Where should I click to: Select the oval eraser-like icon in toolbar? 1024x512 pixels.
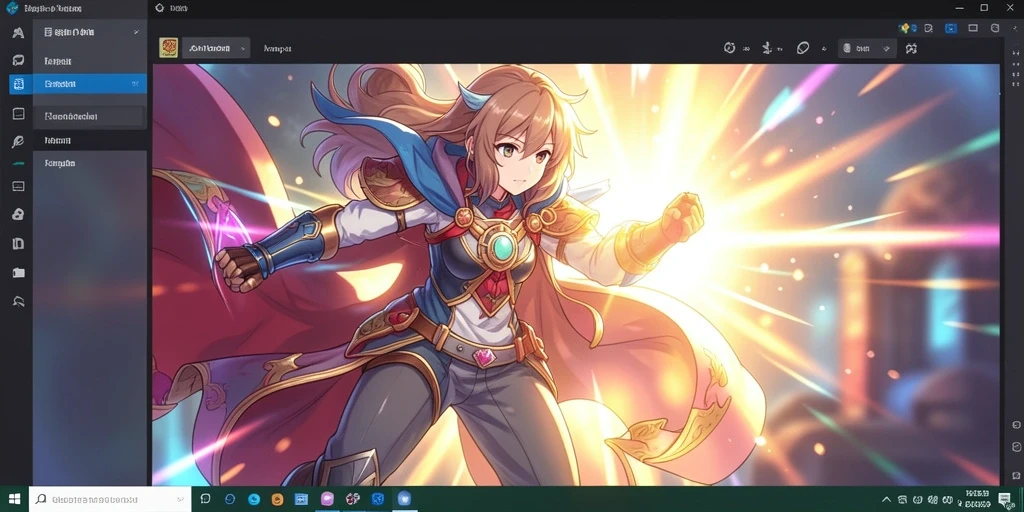click(803, 48)
